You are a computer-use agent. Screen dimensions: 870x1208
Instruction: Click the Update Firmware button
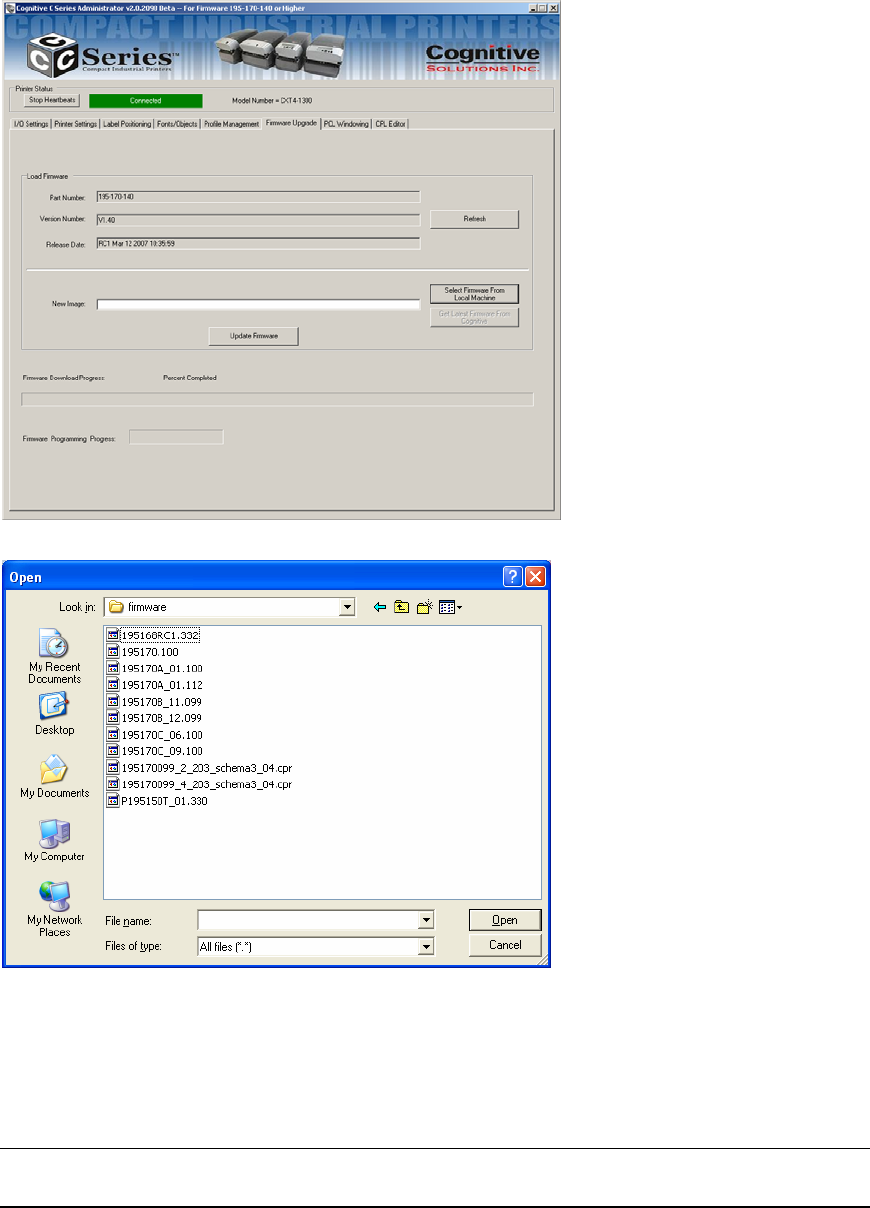pyautogui.click(x=253, y=337)
